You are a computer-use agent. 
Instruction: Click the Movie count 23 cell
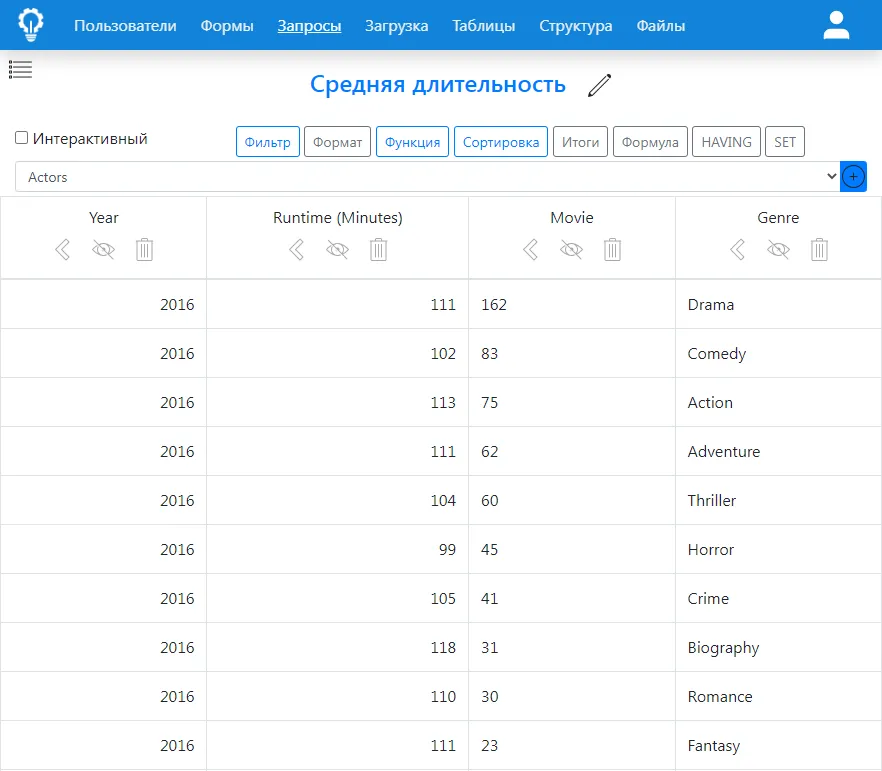[572, 745]
